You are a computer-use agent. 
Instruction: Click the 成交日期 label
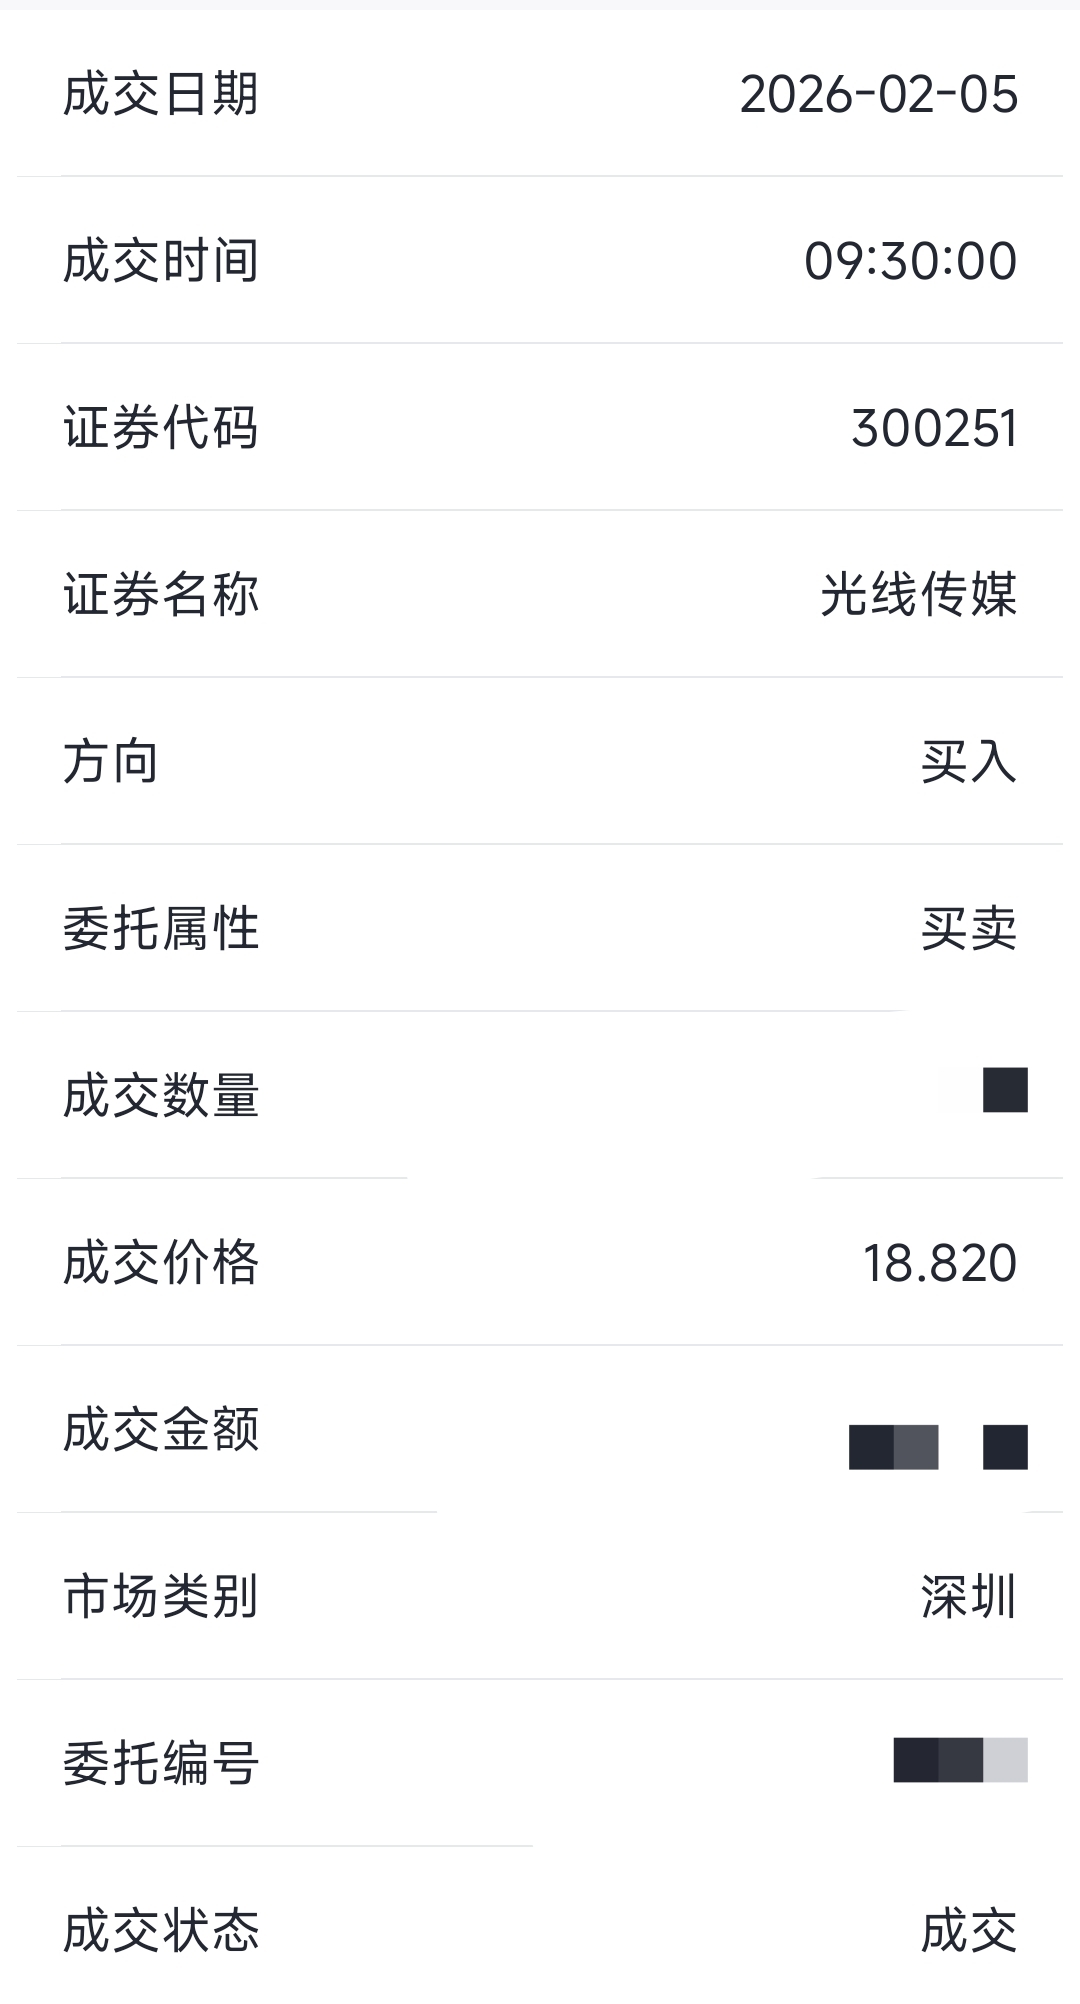tap(161, 95)
